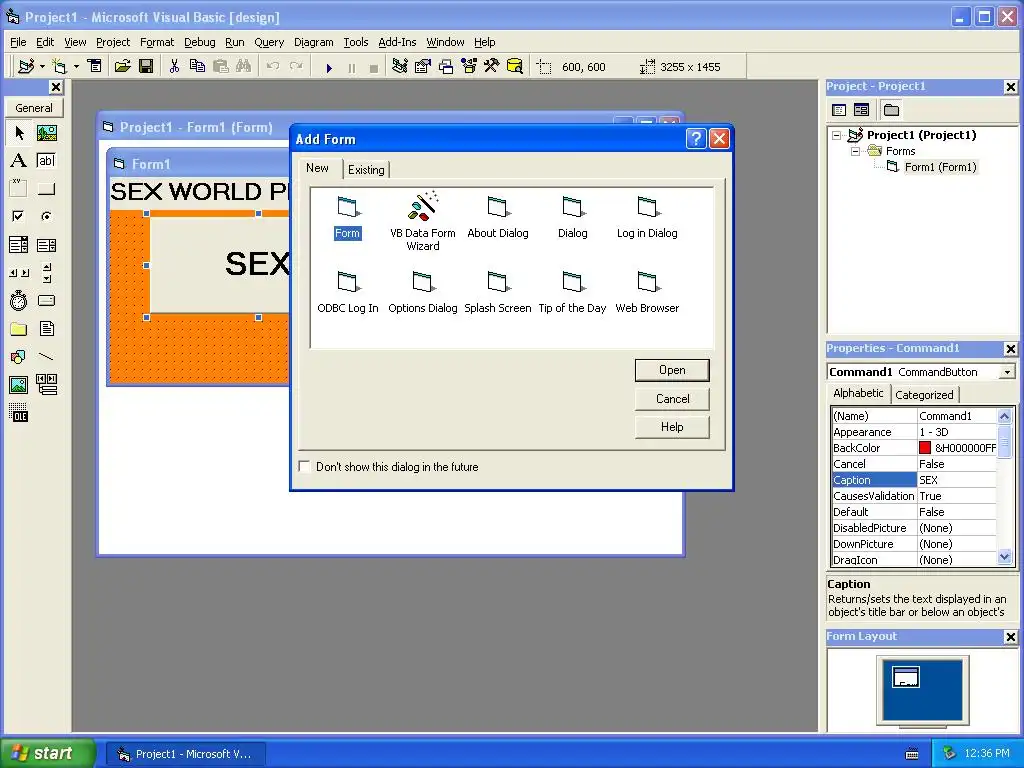This screenshot has height=768, width=1024.
Task: Choose the VB Data Form Wizard icon
Action: [423, 222]
